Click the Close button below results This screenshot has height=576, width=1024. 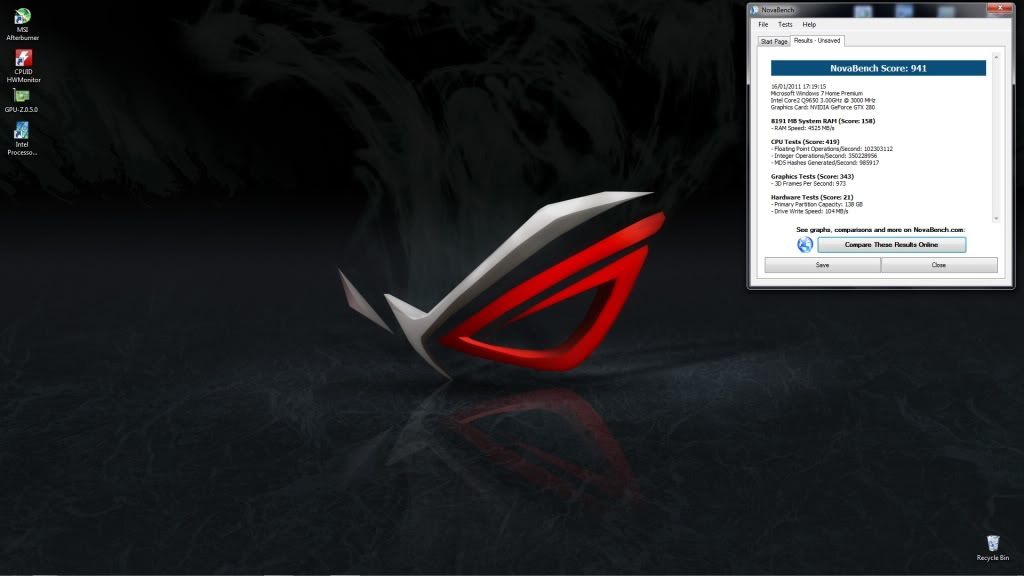point(938,265)
